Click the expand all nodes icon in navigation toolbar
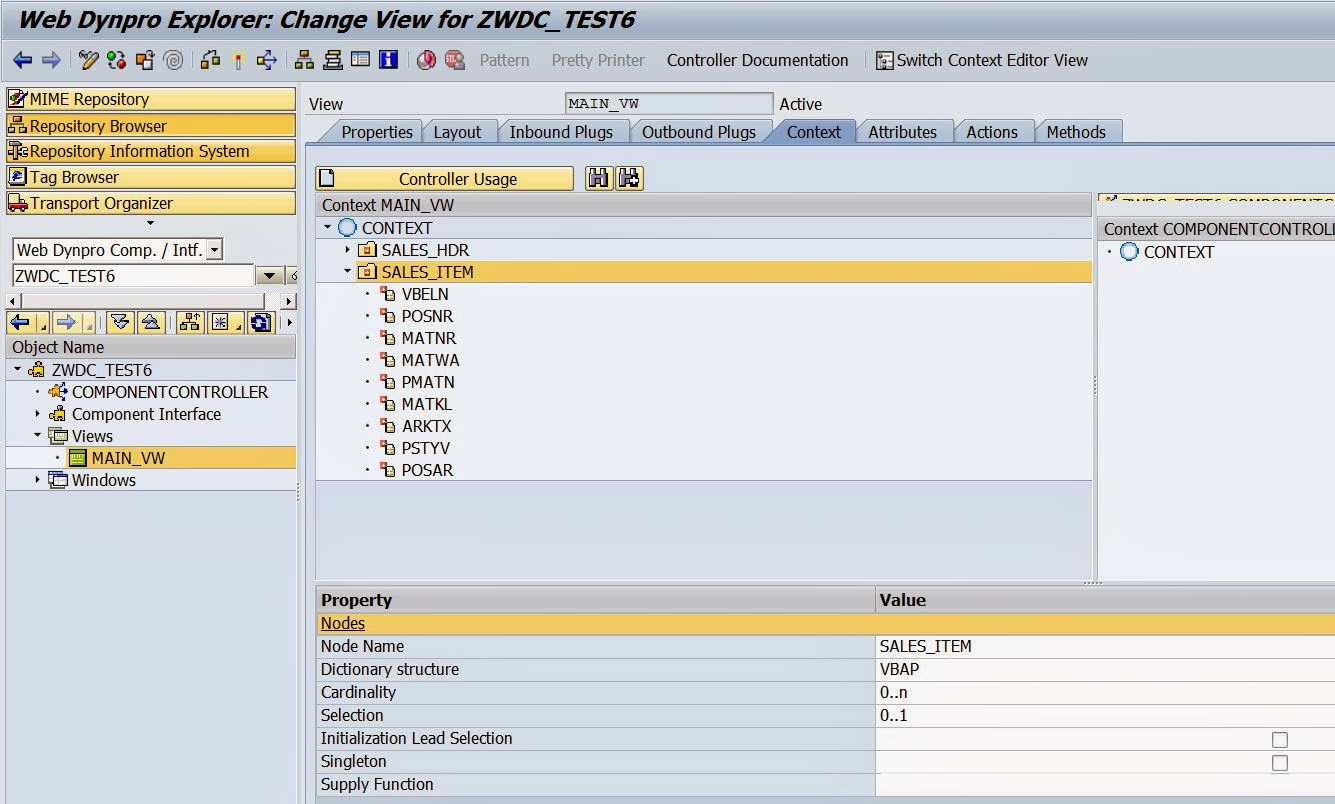The image size is (1335, 804). click(x=121, y=322)
